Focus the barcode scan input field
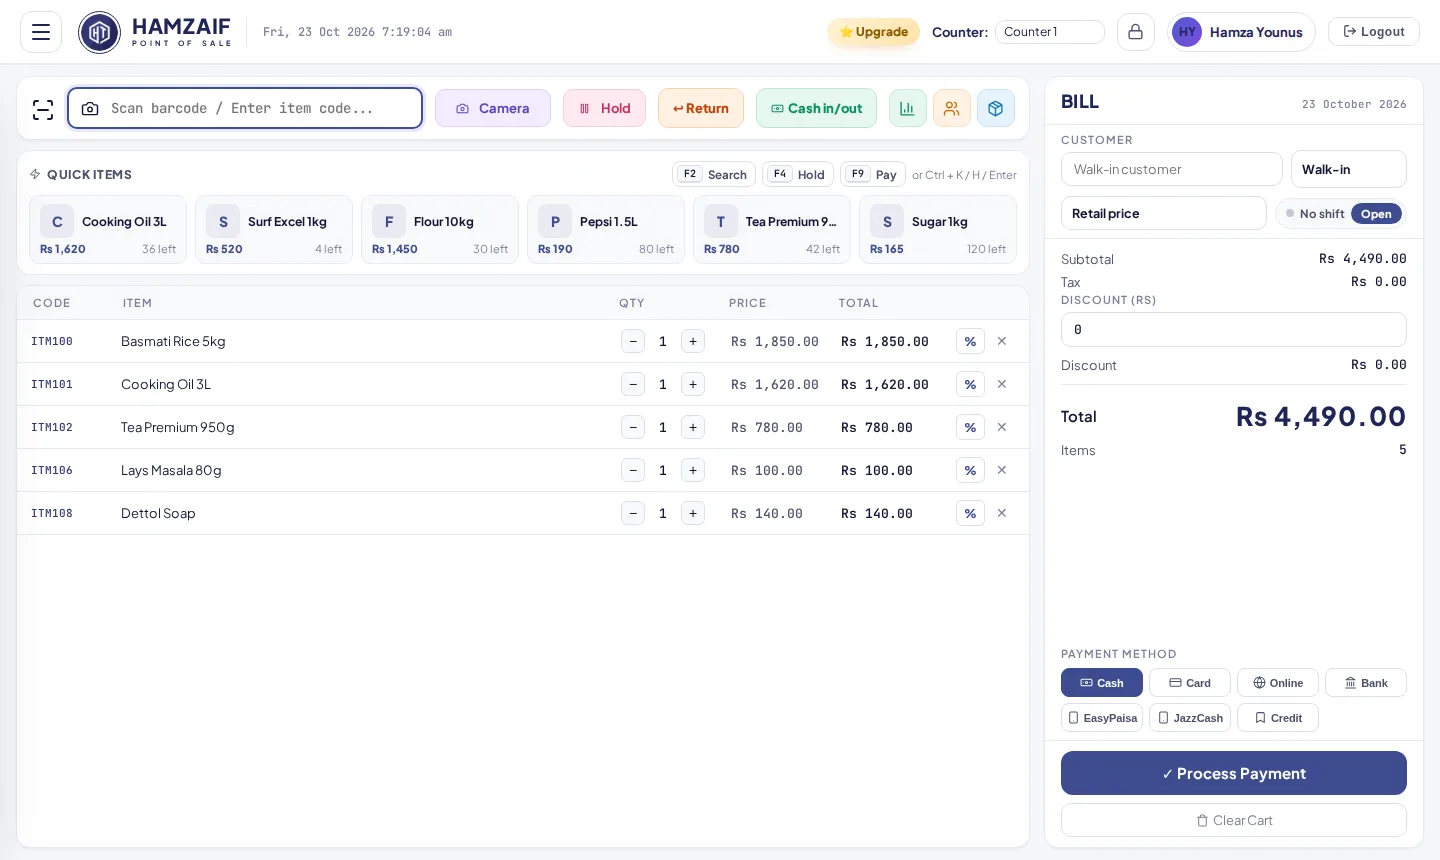Screen dimensions: 1440x860 click(x=245, y=108)
